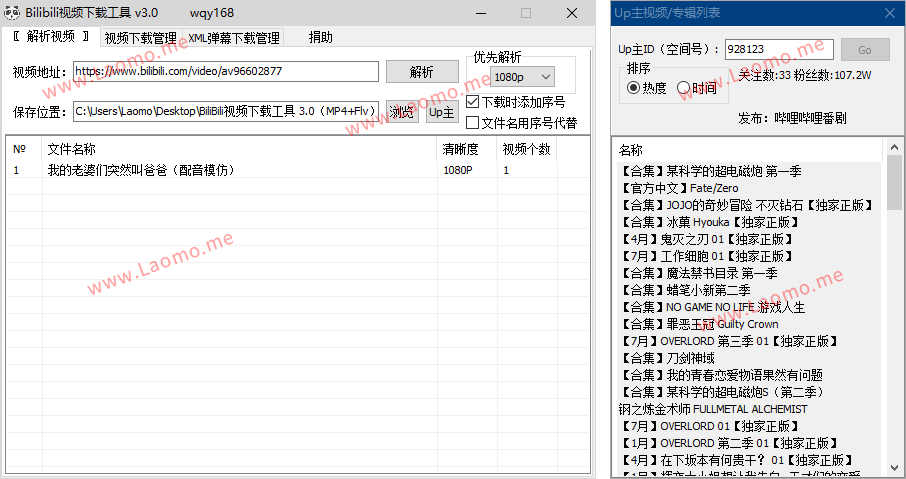This screenshot has width=906, height=479.
Task: Click the list scrollbar up arrow
Action: [x=894, y=147]
